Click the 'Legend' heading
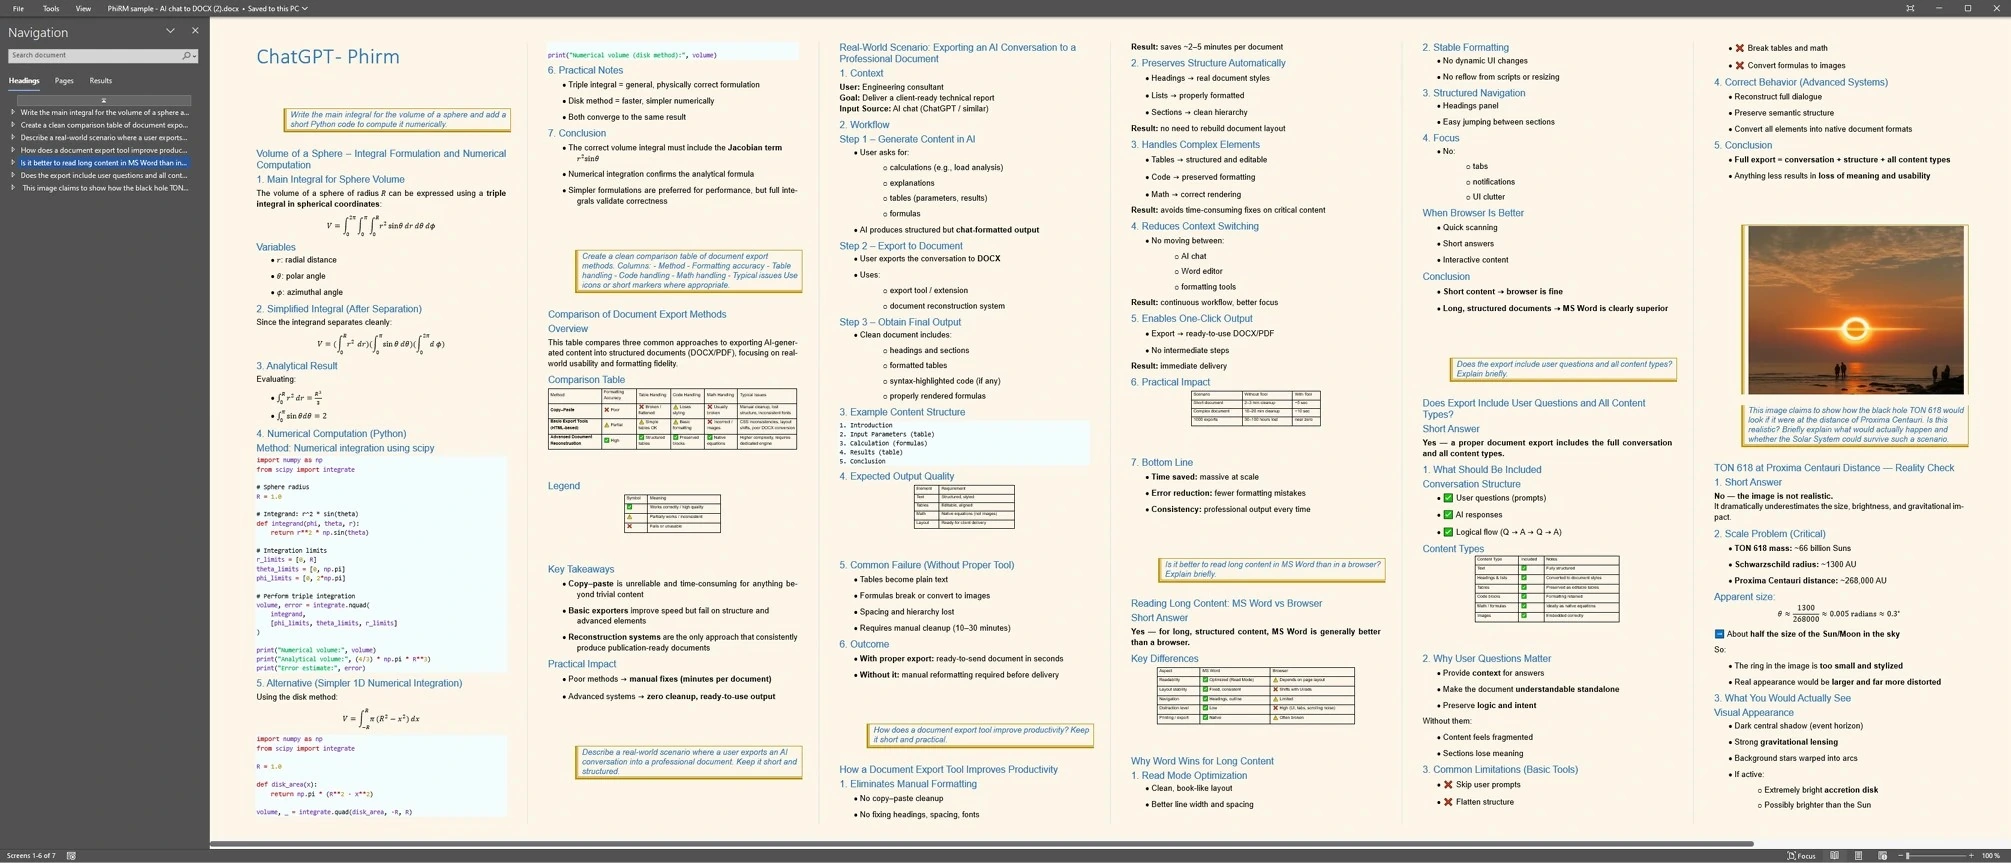Image resolution: width=2011 pixels, height=863 pixels. (564, 486)
